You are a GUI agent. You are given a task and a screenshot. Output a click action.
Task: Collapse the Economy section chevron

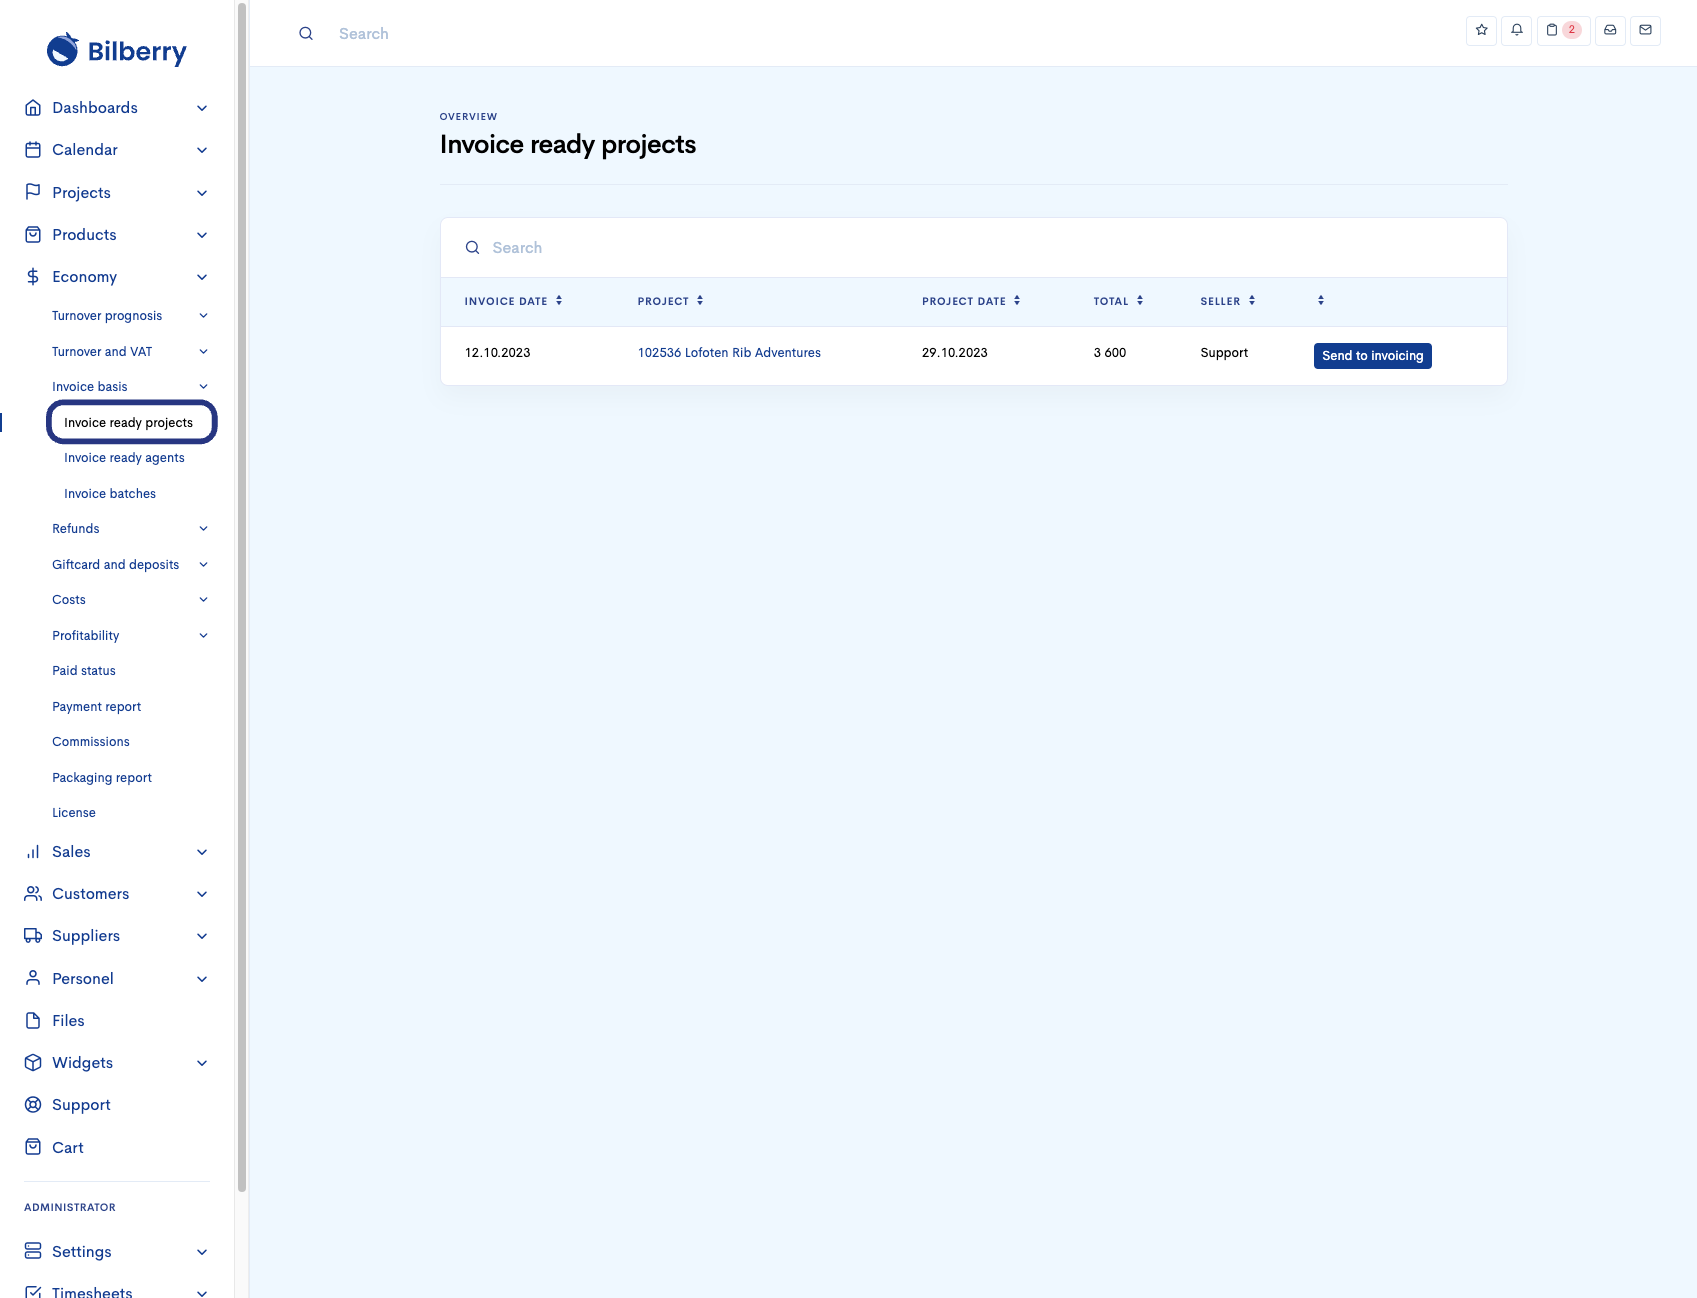(x=202, y=277)
